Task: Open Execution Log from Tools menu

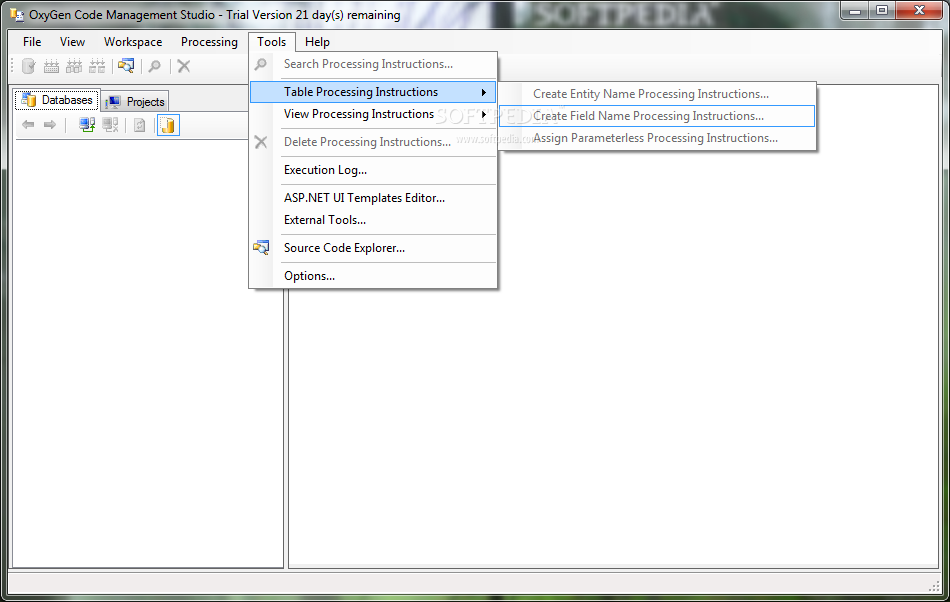Action: pyautogui.click(x=373, y=170)
